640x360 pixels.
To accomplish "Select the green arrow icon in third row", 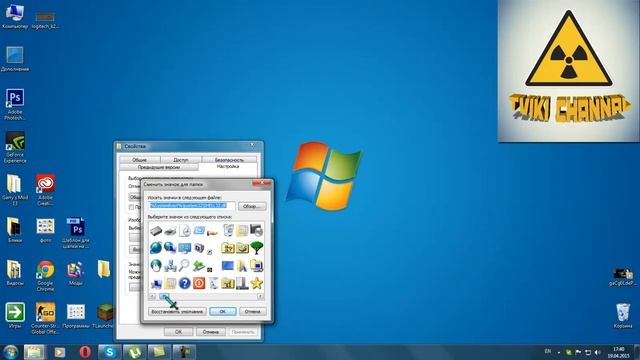I will click(199, 266).
